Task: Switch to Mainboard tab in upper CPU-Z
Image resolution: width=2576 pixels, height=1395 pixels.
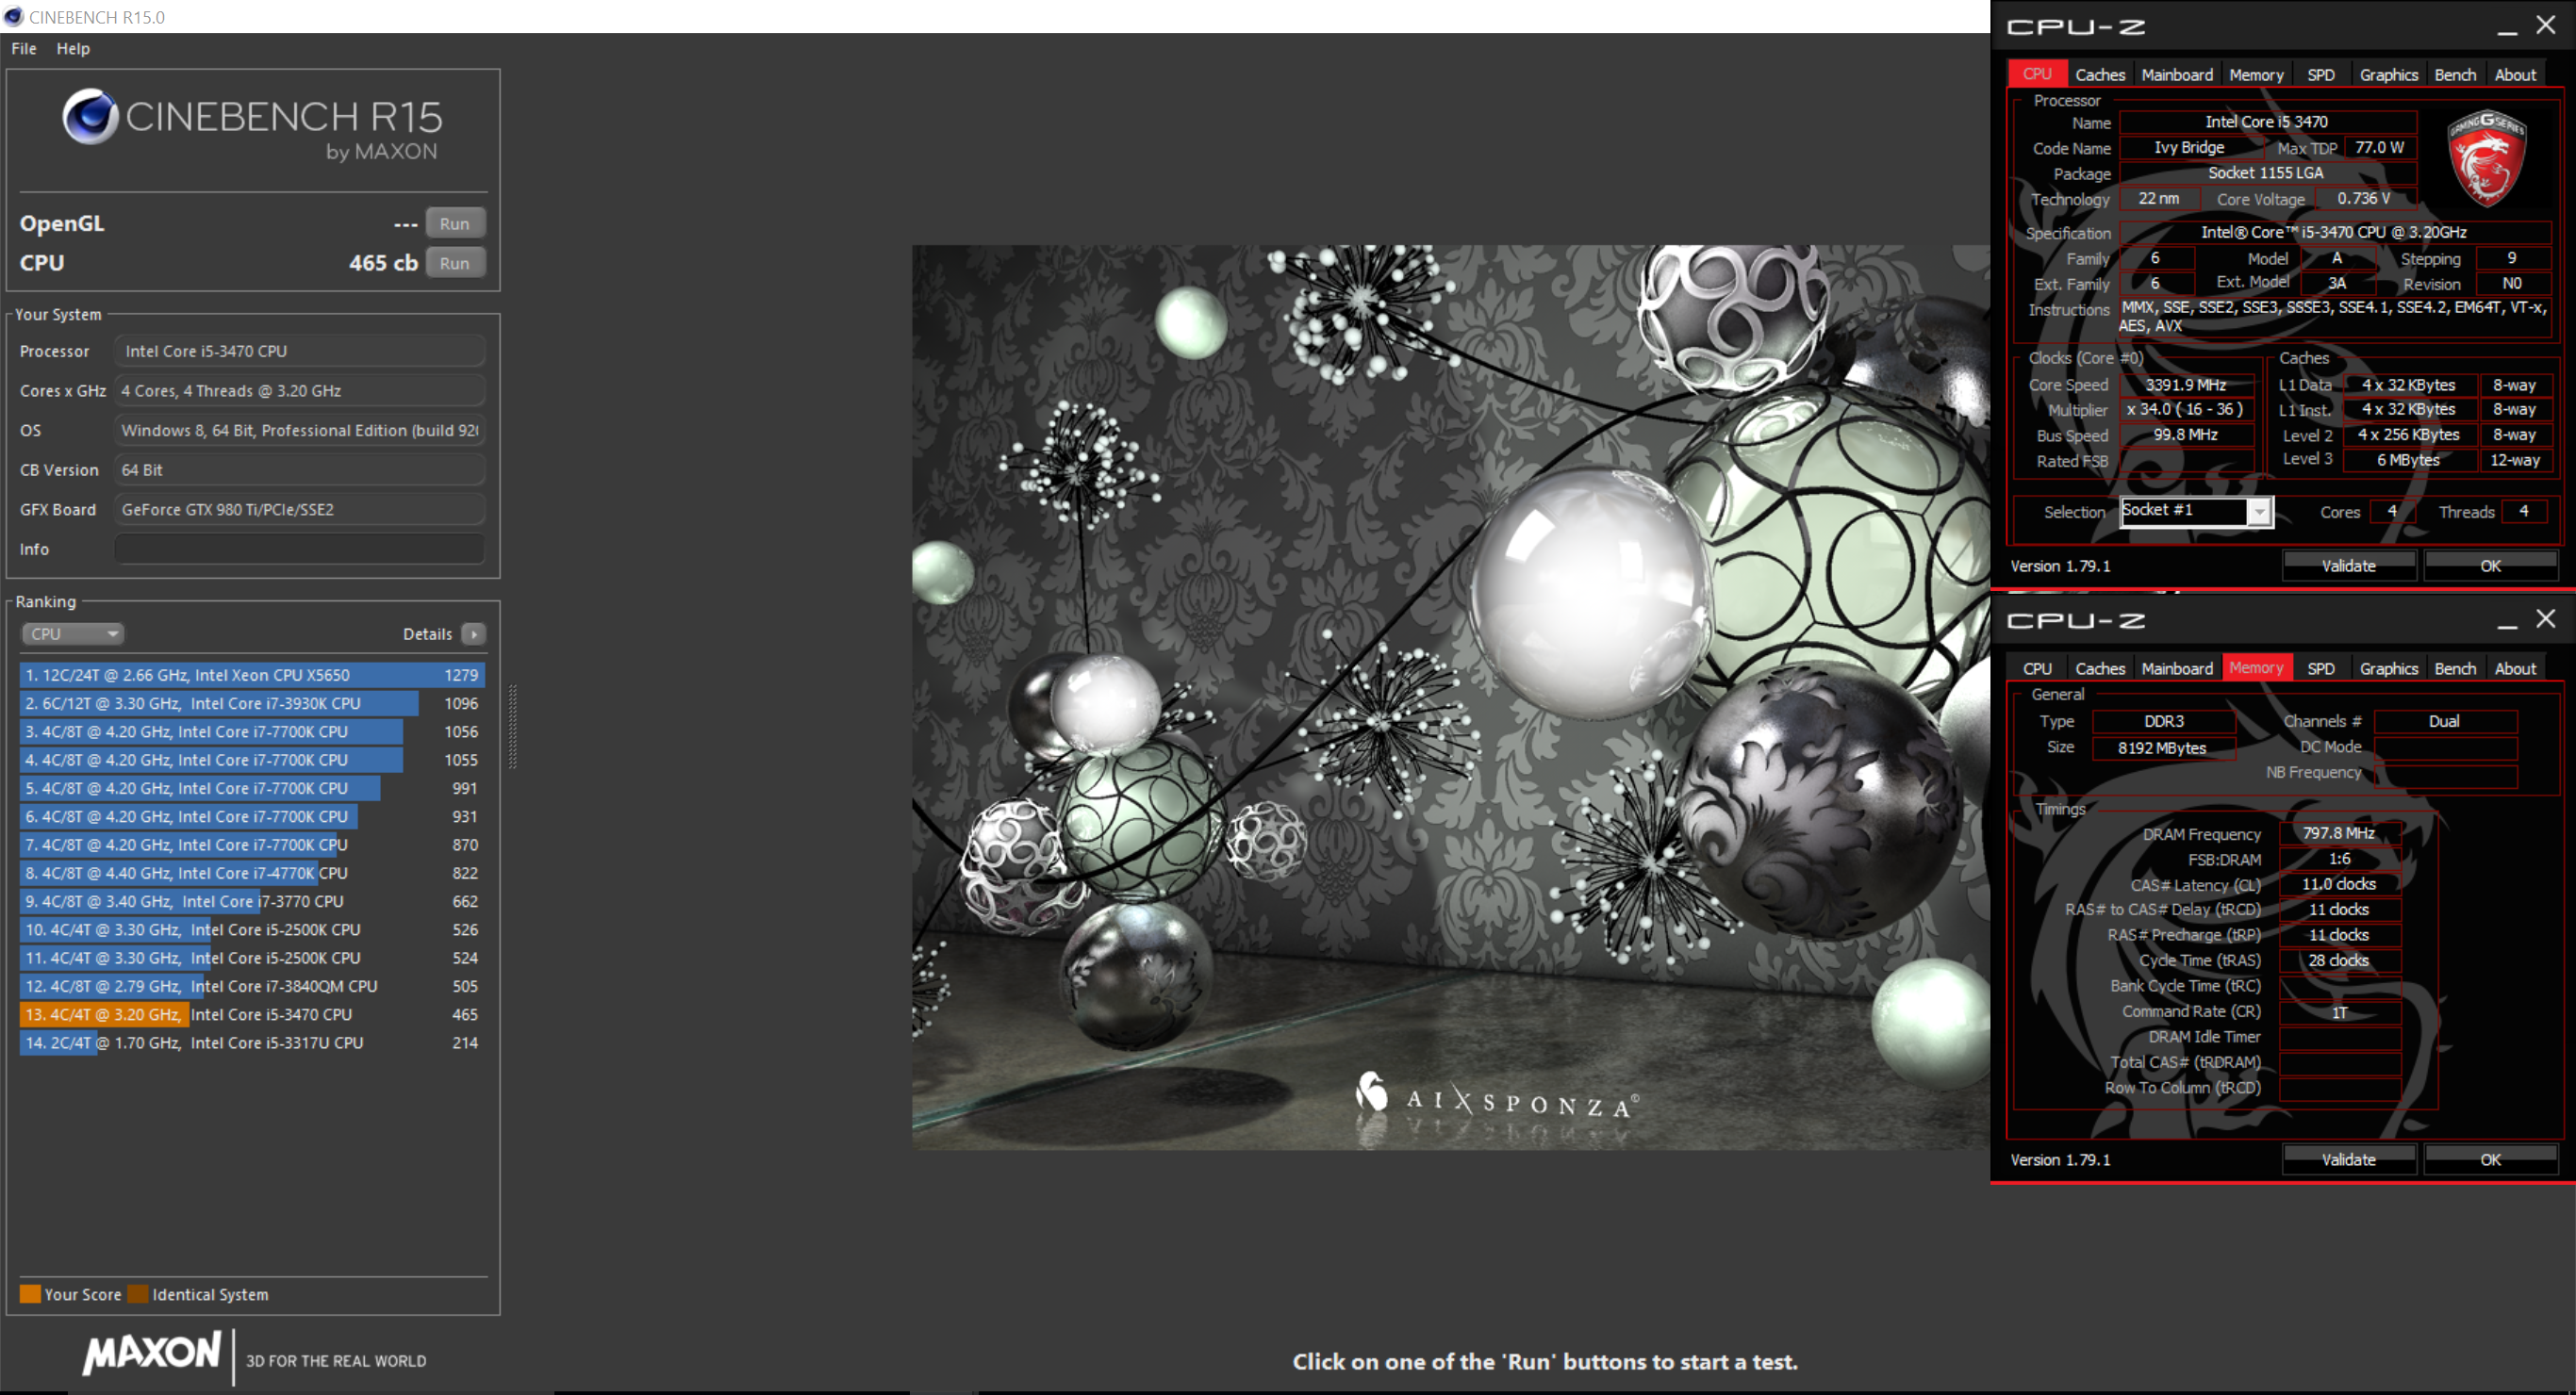Action: (2176, 75)
